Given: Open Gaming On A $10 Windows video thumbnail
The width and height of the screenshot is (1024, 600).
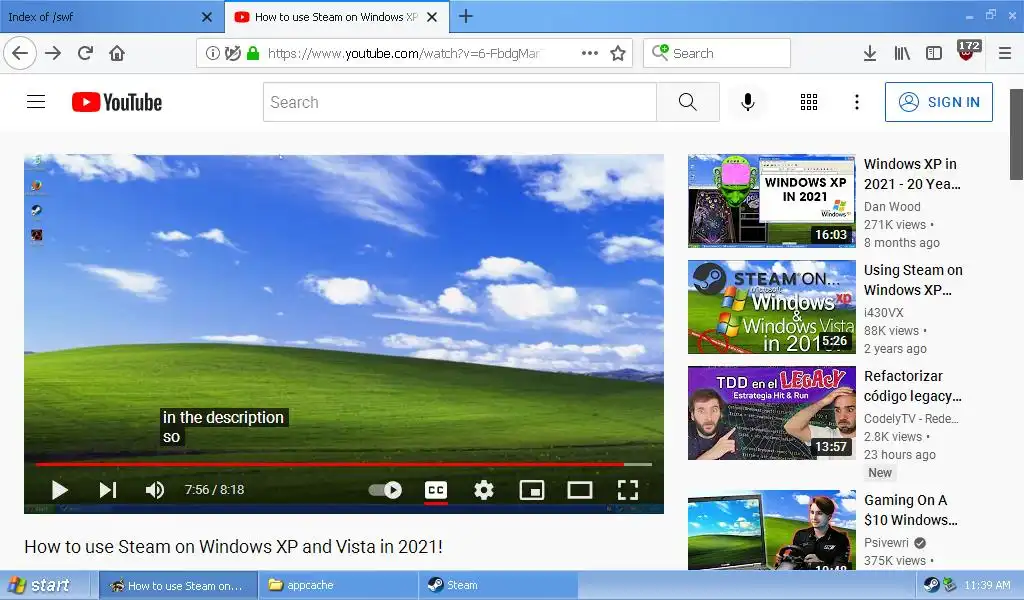Looking at the screenshot, I should pyautogui.click(x=771, y=530).
